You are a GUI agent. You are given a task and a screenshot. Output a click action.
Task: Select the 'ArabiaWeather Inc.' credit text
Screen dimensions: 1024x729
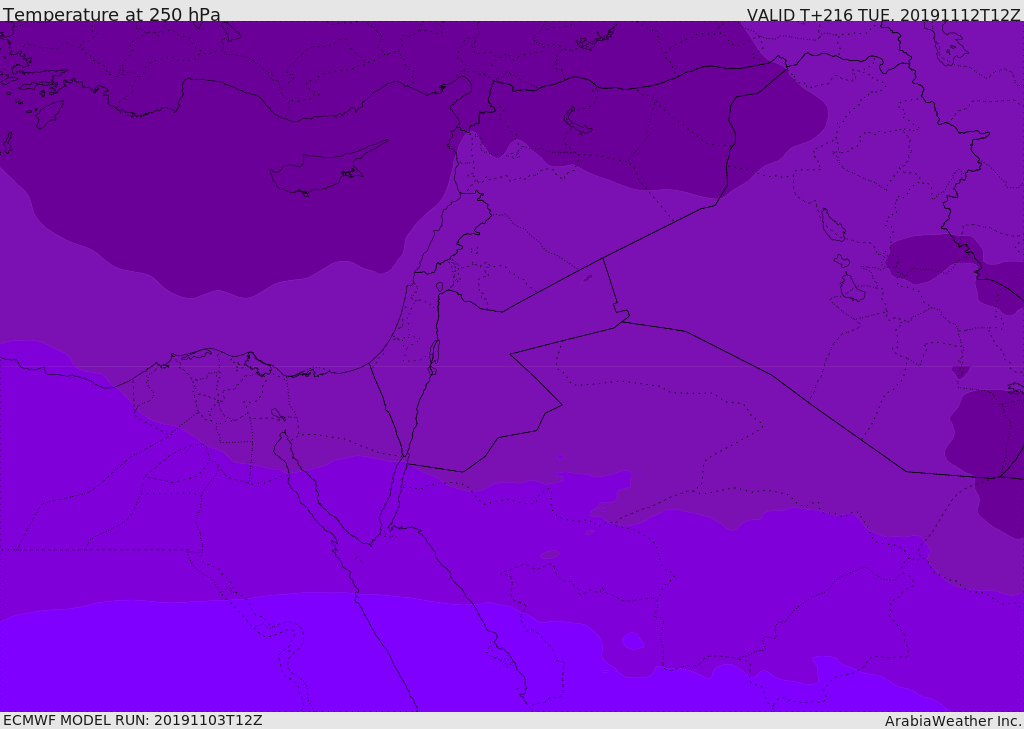[x=954, y=721]
